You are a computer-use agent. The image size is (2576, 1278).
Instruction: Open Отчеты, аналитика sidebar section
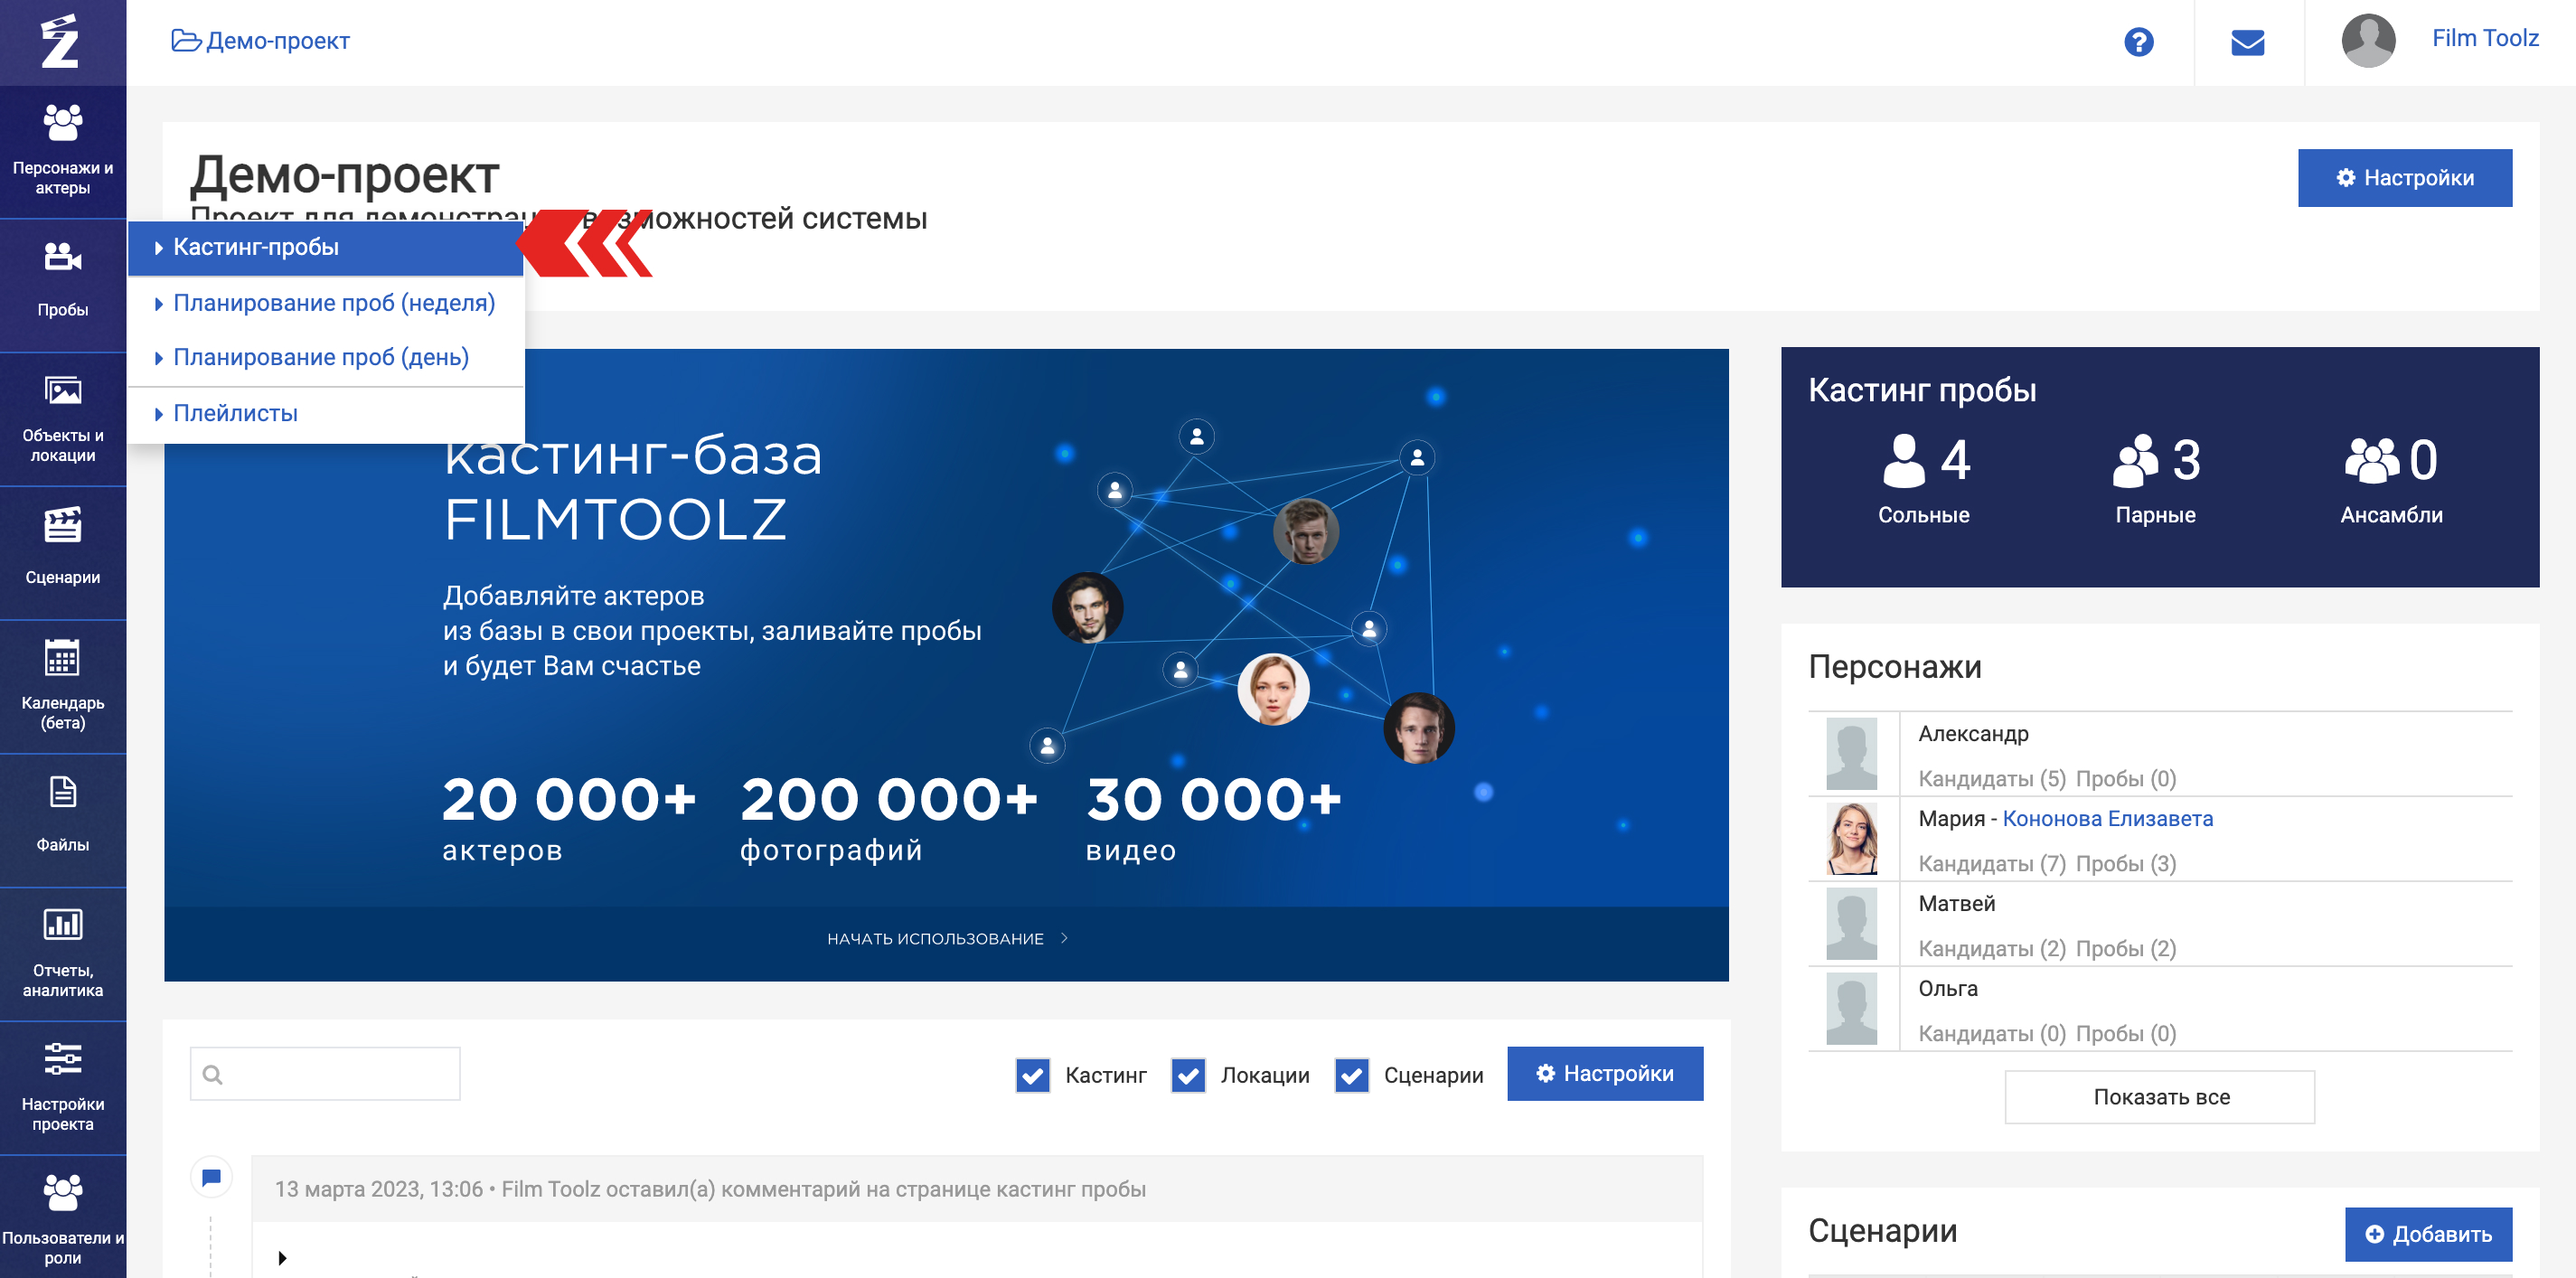coord(63,954)
